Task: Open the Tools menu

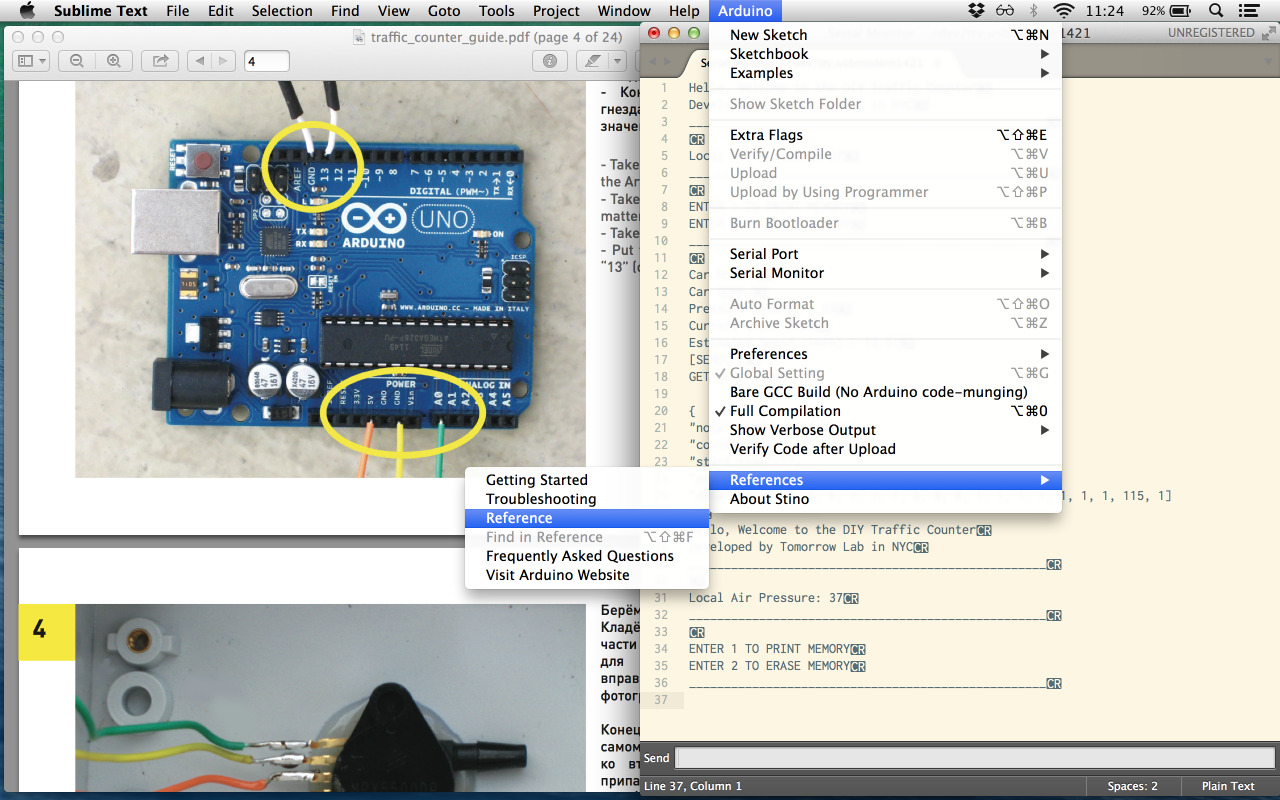Action: [496, 11]
